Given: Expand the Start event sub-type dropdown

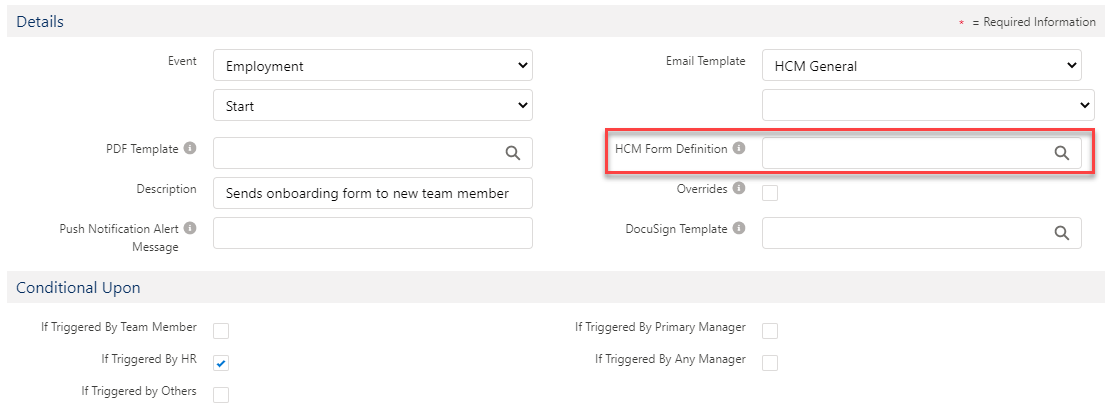Looking at the screenshot, I should [372, 105].
